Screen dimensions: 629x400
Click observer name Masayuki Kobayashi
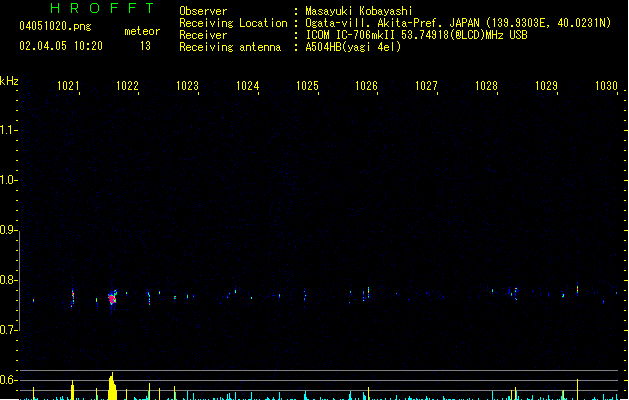click(x=359, y=11)
